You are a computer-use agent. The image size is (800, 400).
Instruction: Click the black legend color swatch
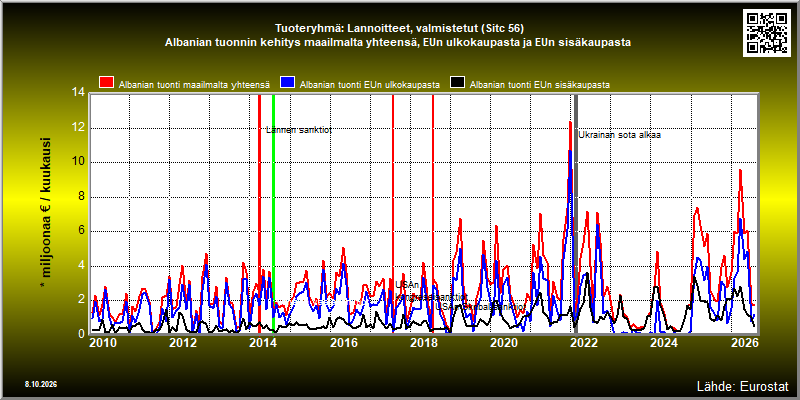tap(457, 83)
